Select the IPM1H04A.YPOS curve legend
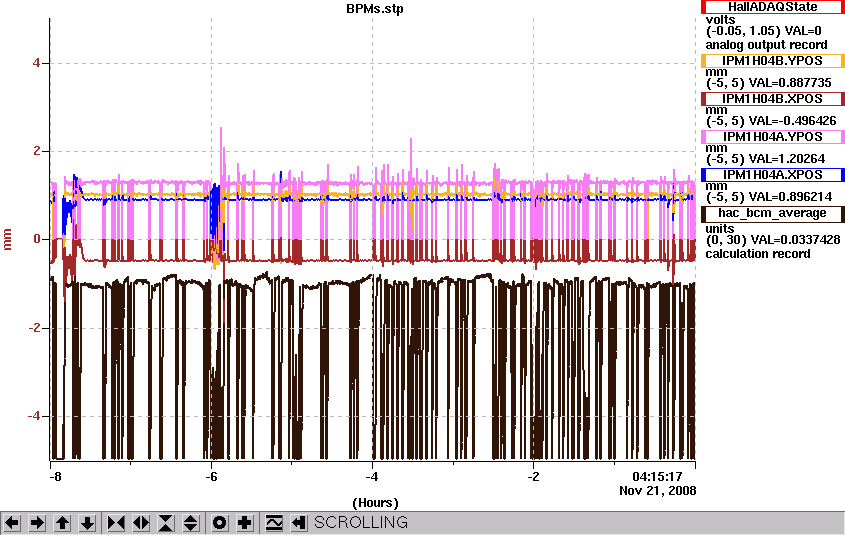This screenshot has height=535, width=845. (773, 137)
